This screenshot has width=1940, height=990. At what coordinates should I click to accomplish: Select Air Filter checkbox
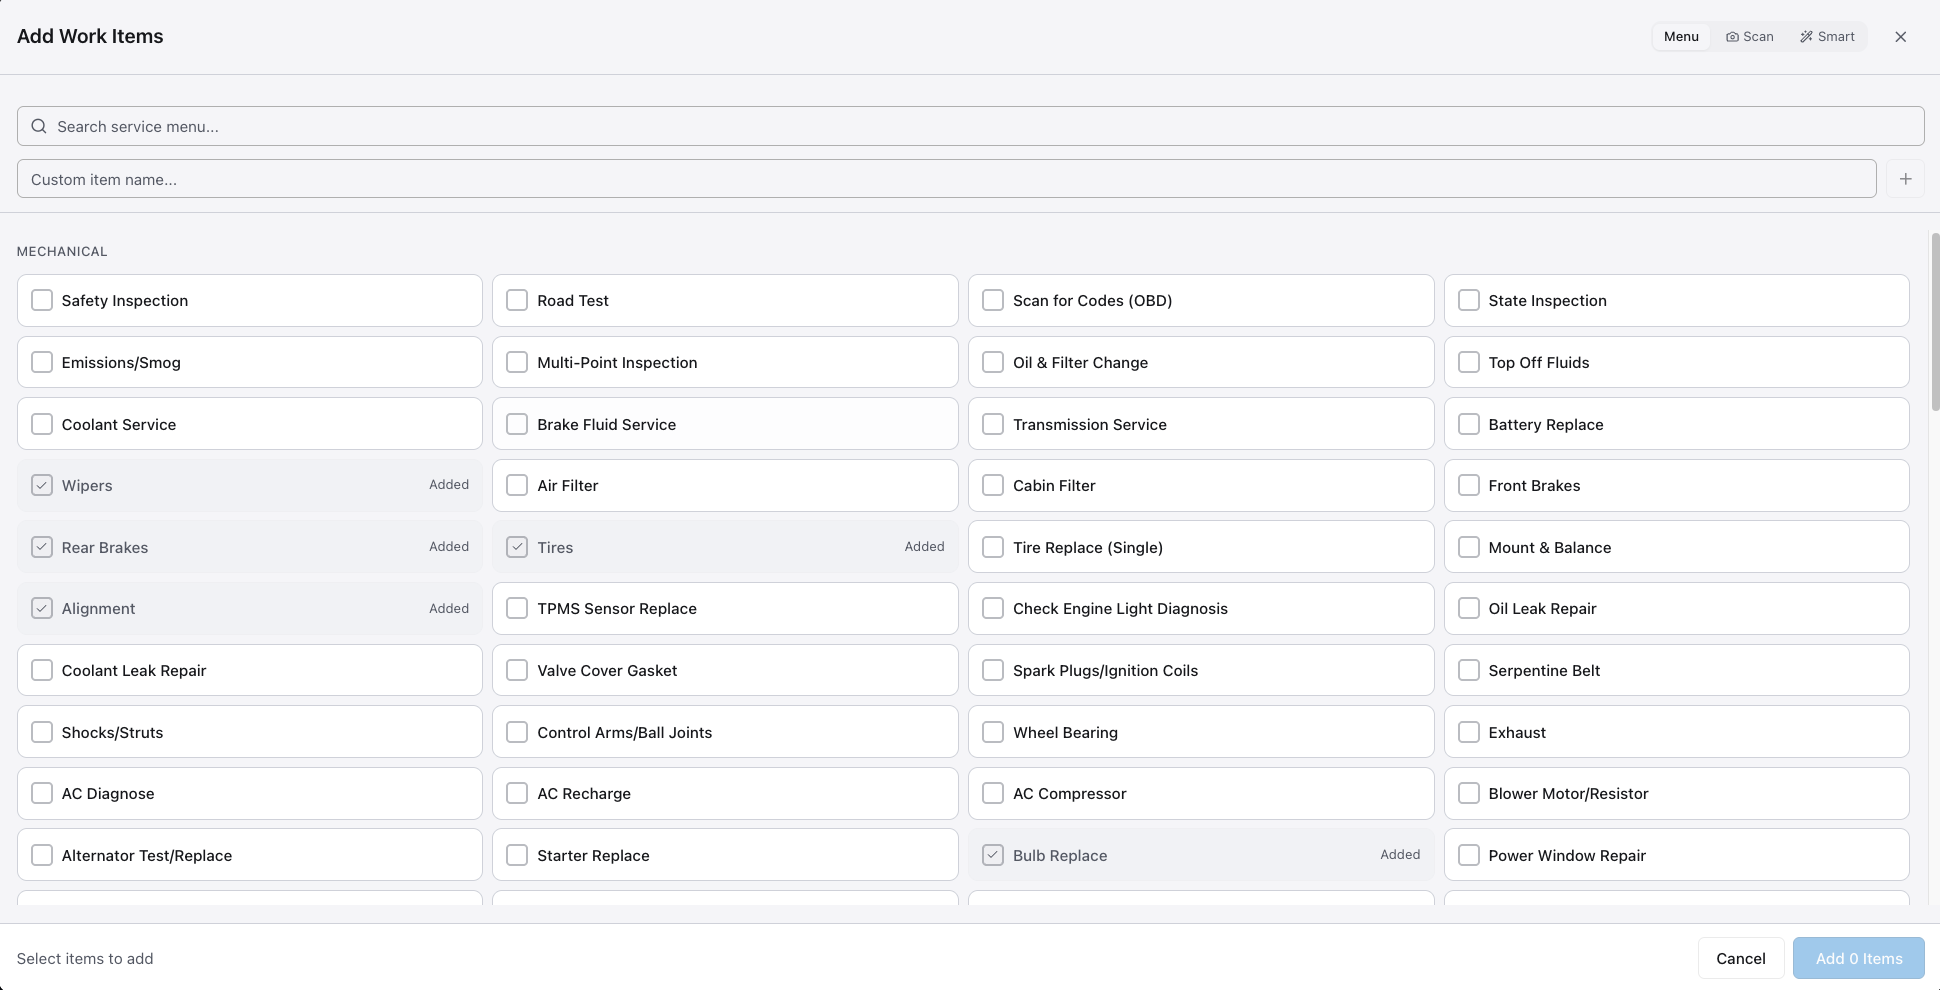517,485
